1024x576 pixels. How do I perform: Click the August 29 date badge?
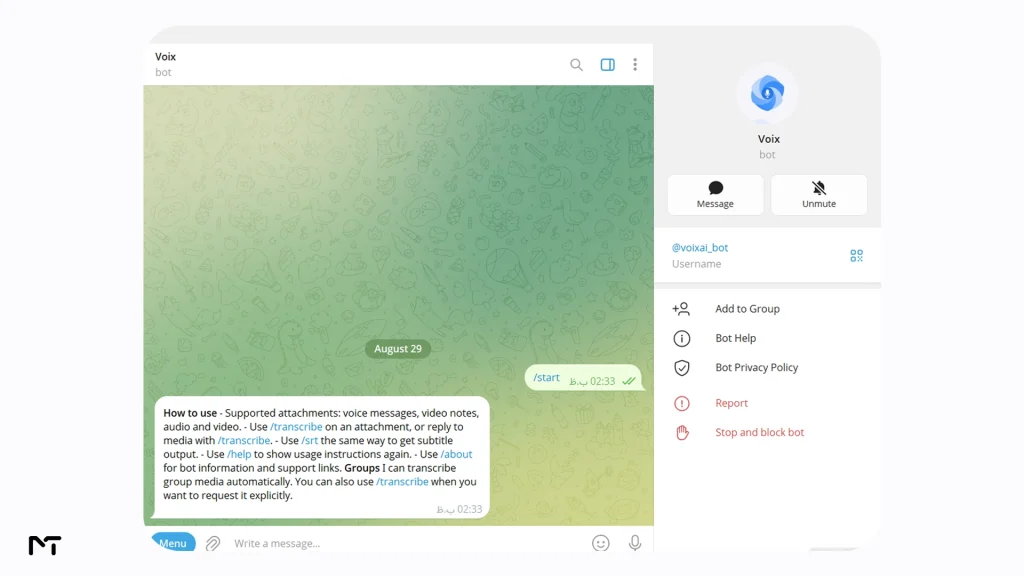point(398,349)
